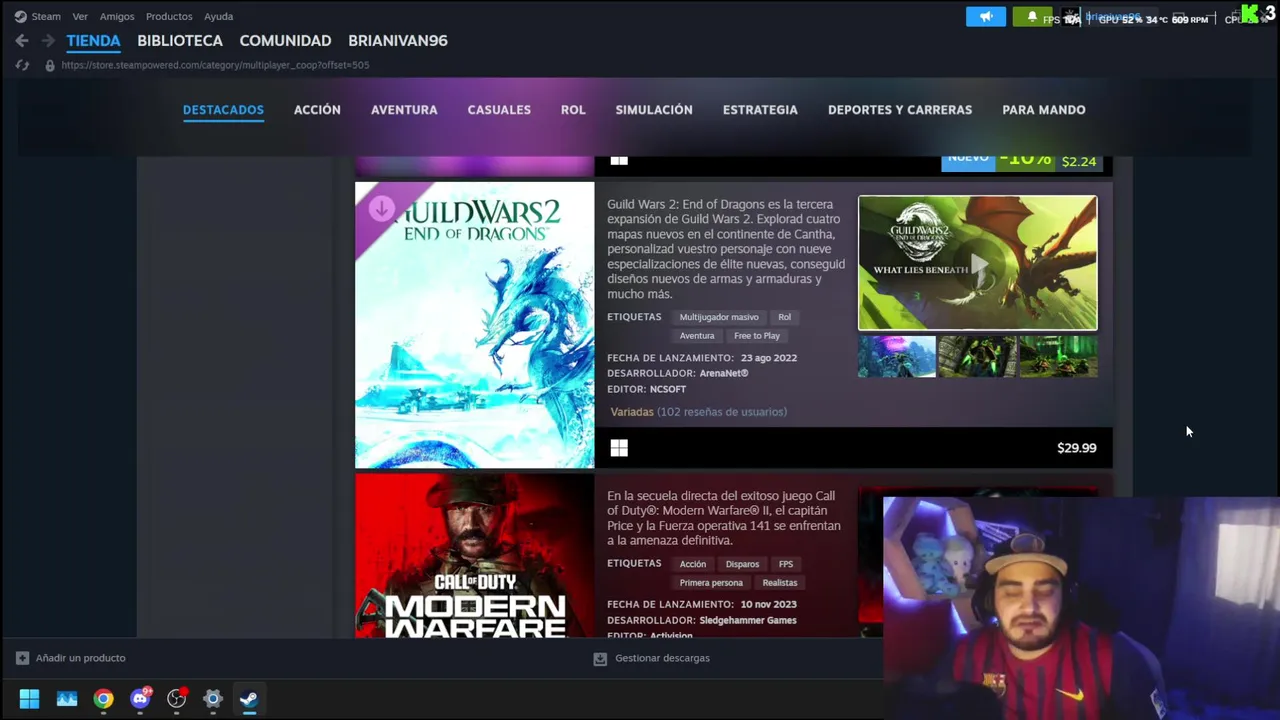This screenshot has width=1280, height=720.
Task: Open the BRIANIVAN96 profile section
Action: click(397, 41)
